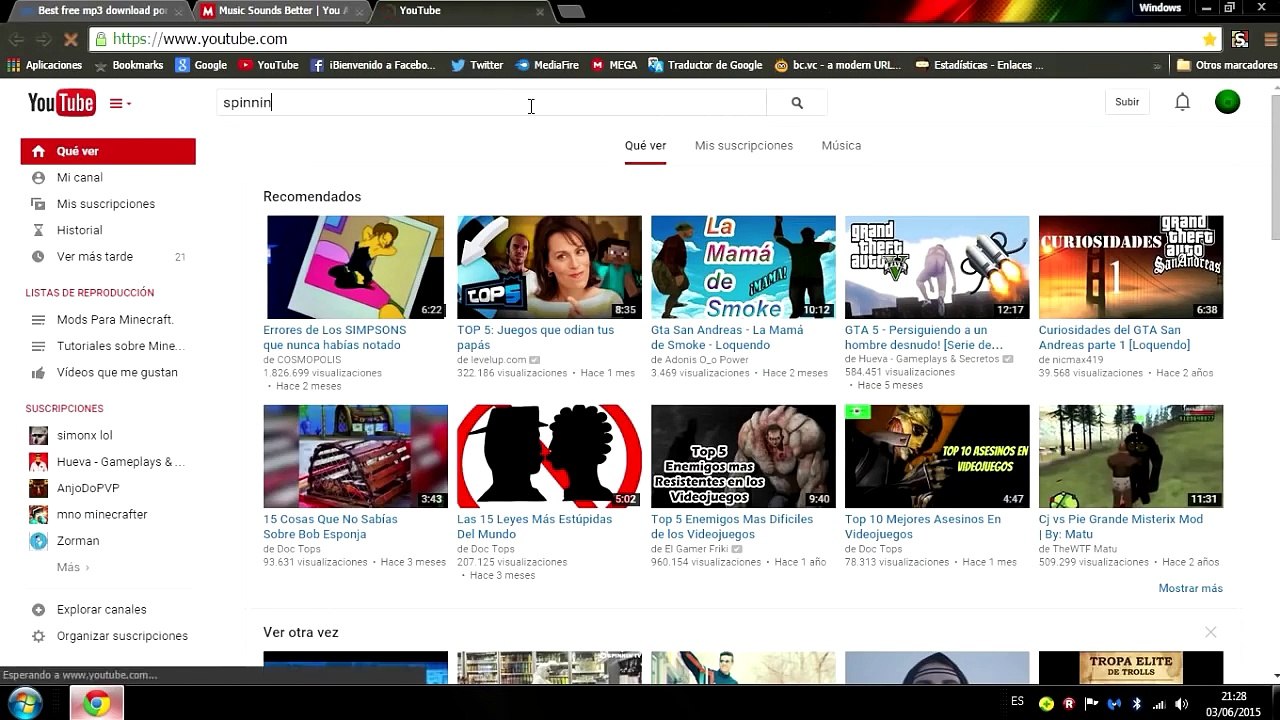Open the notifications bell
Viewport: 1280px width, 720px height.
pos(1182,102)
